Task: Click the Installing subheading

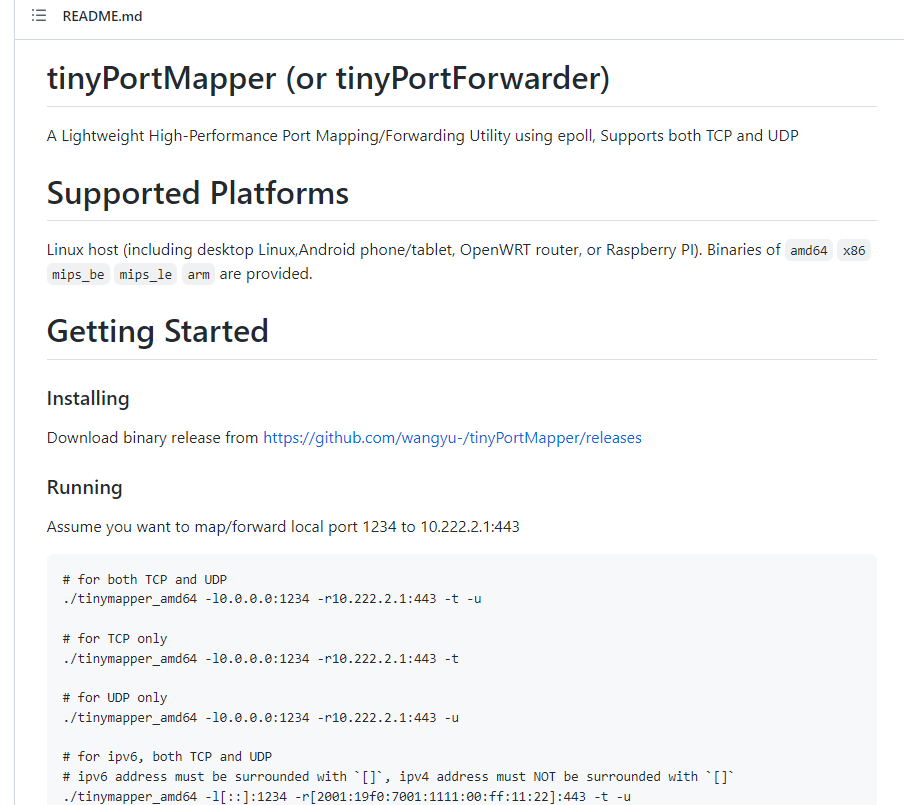Action: click(88, 398)
